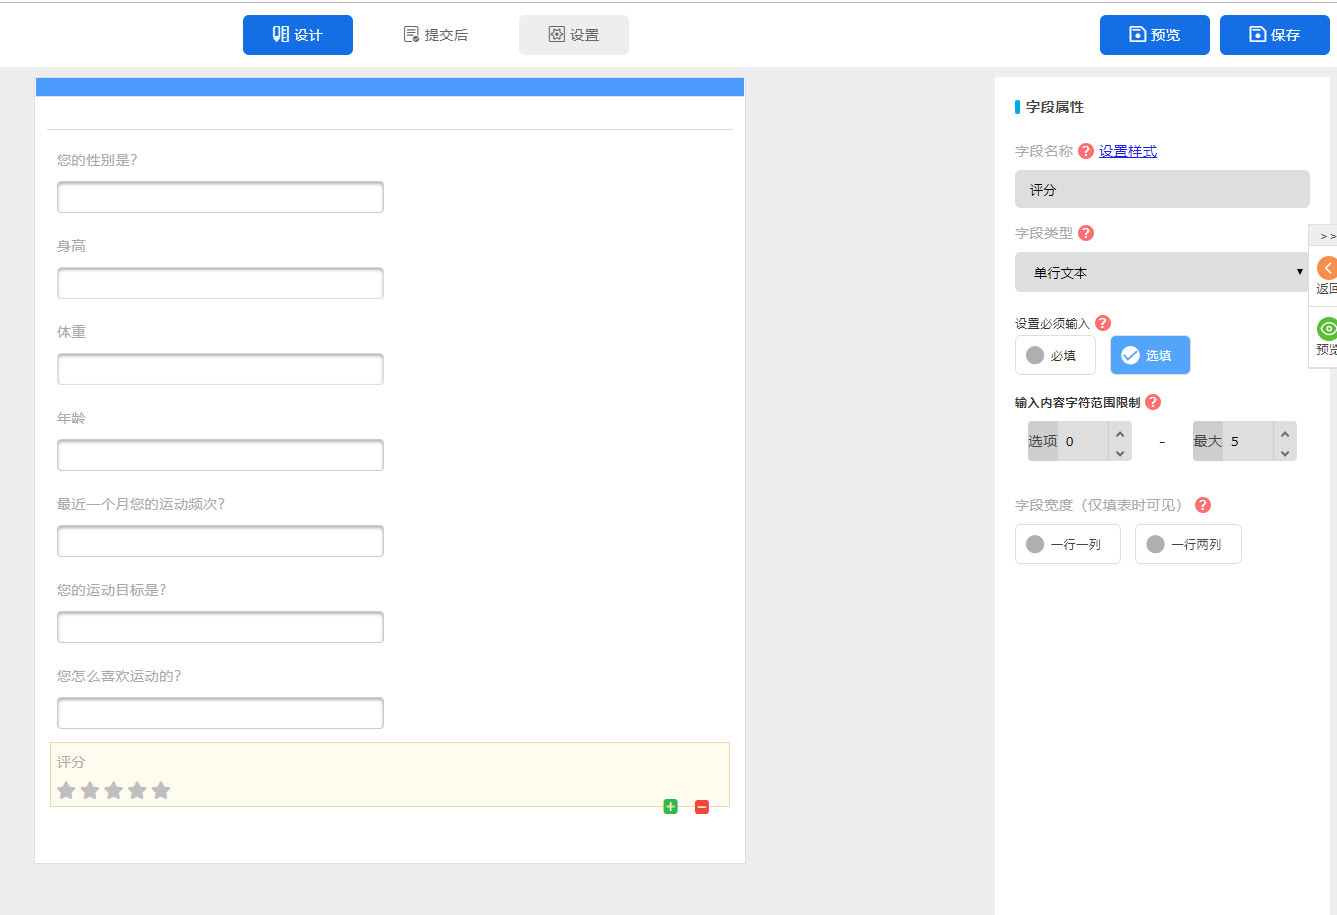Image resolution: width=1337 pixels, height=915 pixels.
Task: Click the green eye 预览 icon
Action: tap(1326, 329)
